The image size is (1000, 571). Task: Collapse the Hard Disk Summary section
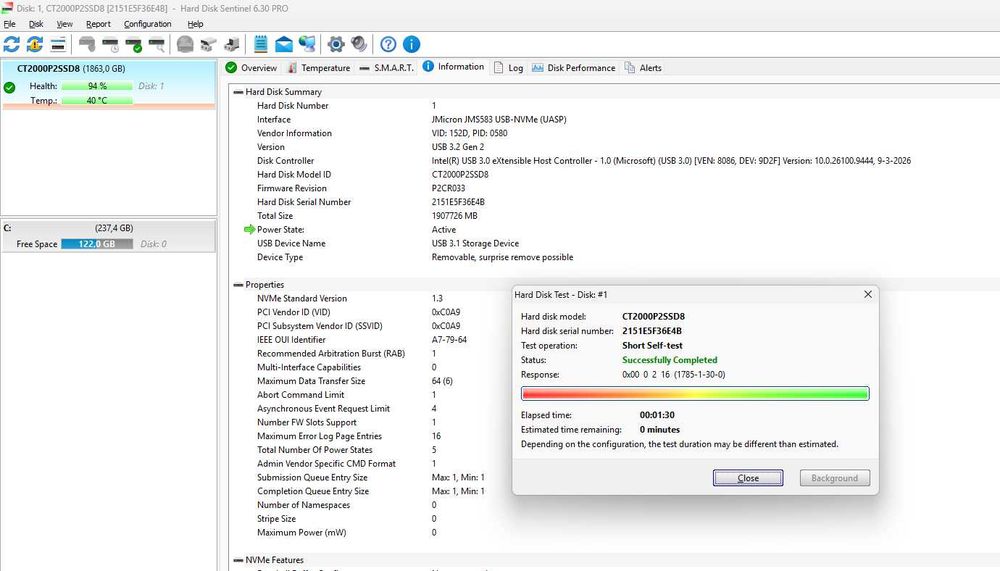238,92
